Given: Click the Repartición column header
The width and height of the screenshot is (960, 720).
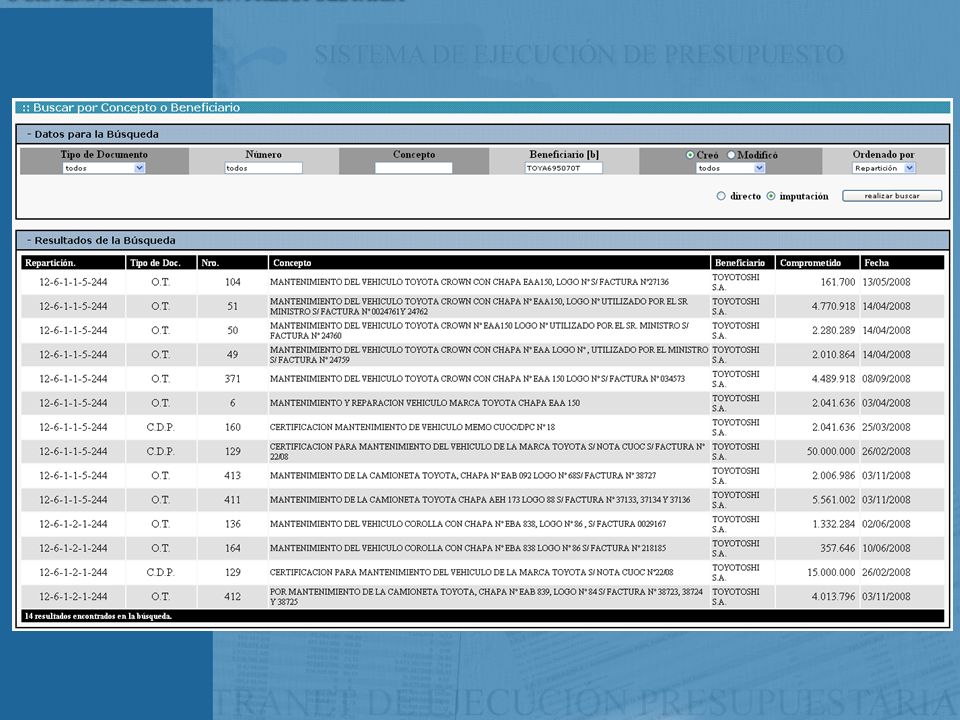Looking at the screenshot, I should [x=73, y=263].
